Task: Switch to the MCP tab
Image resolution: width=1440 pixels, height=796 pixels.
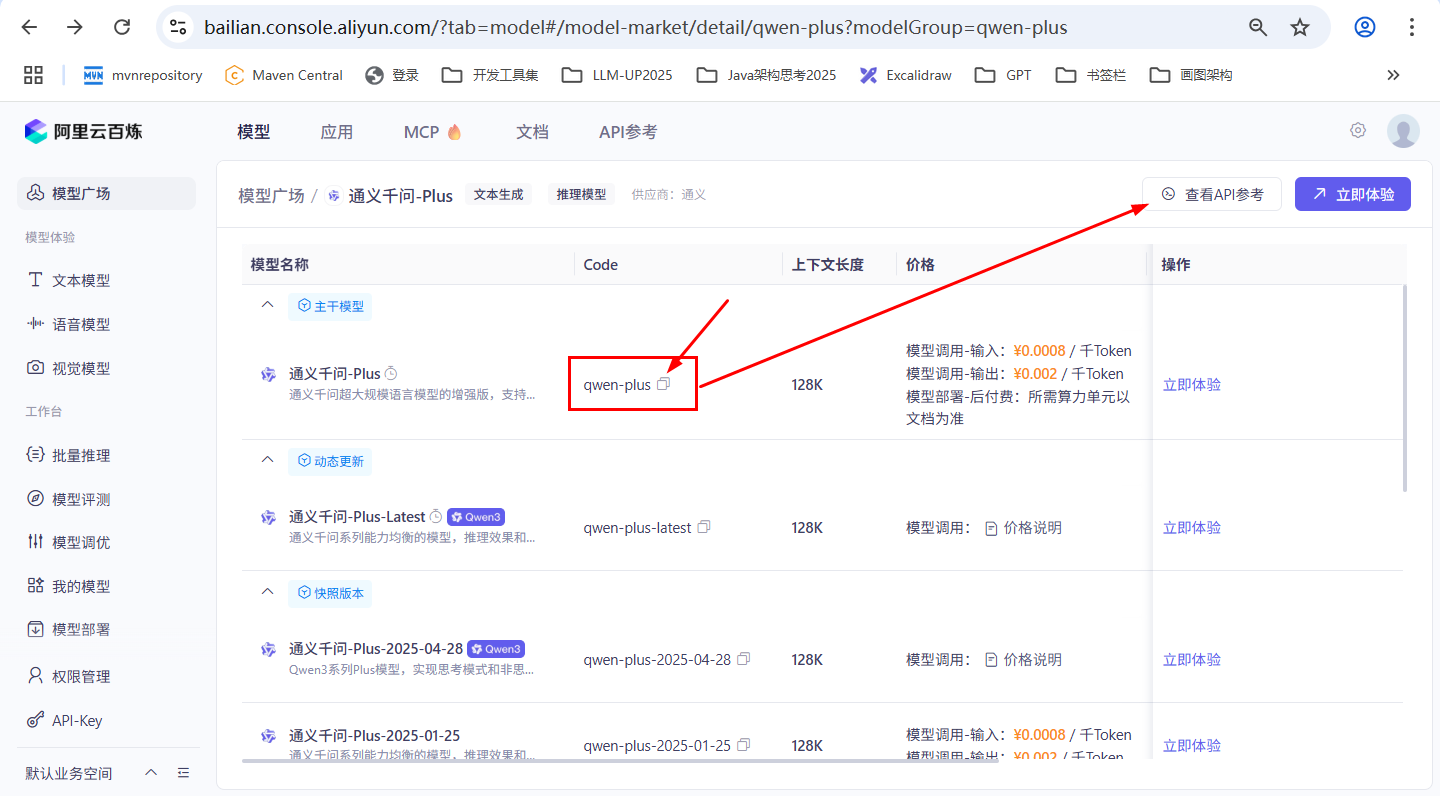Action: pos(424,131)
